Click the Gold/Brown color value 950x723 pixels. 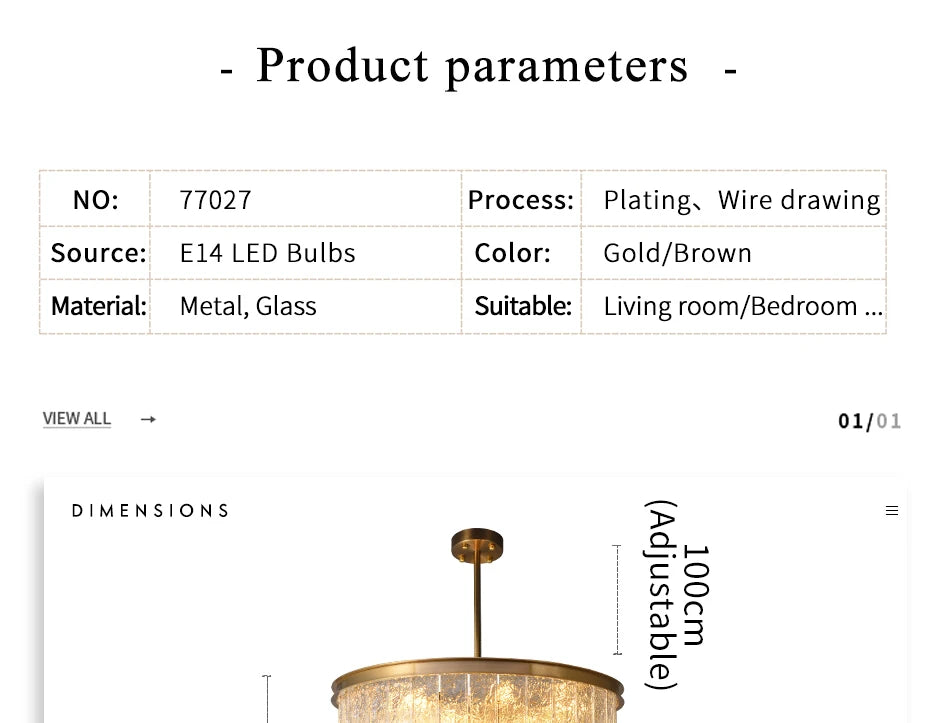pos(677,253)
